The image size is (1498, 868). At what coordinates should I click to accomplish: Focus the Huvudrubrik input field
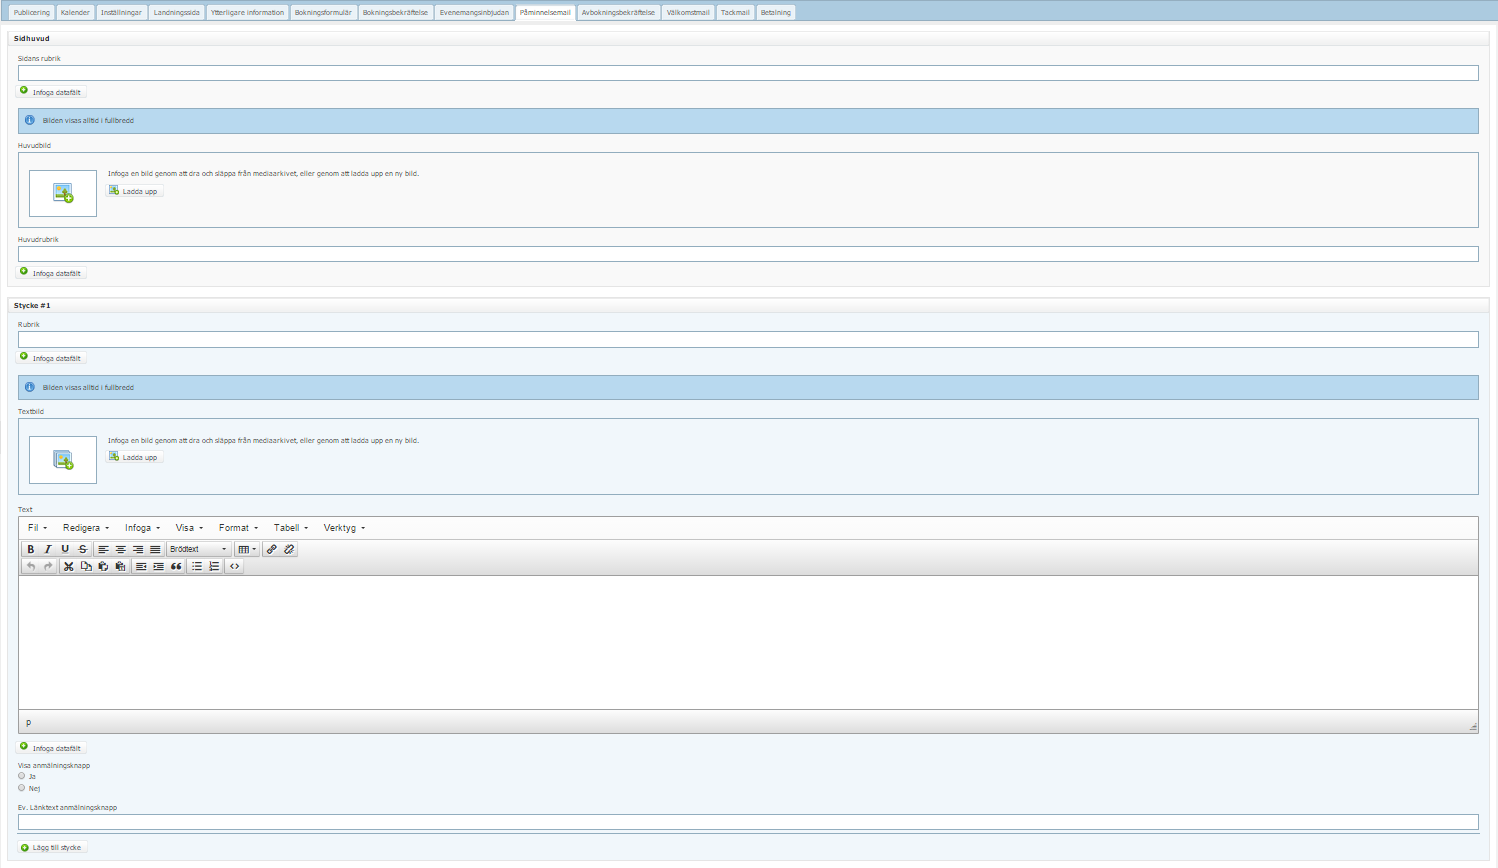point(748,254)
